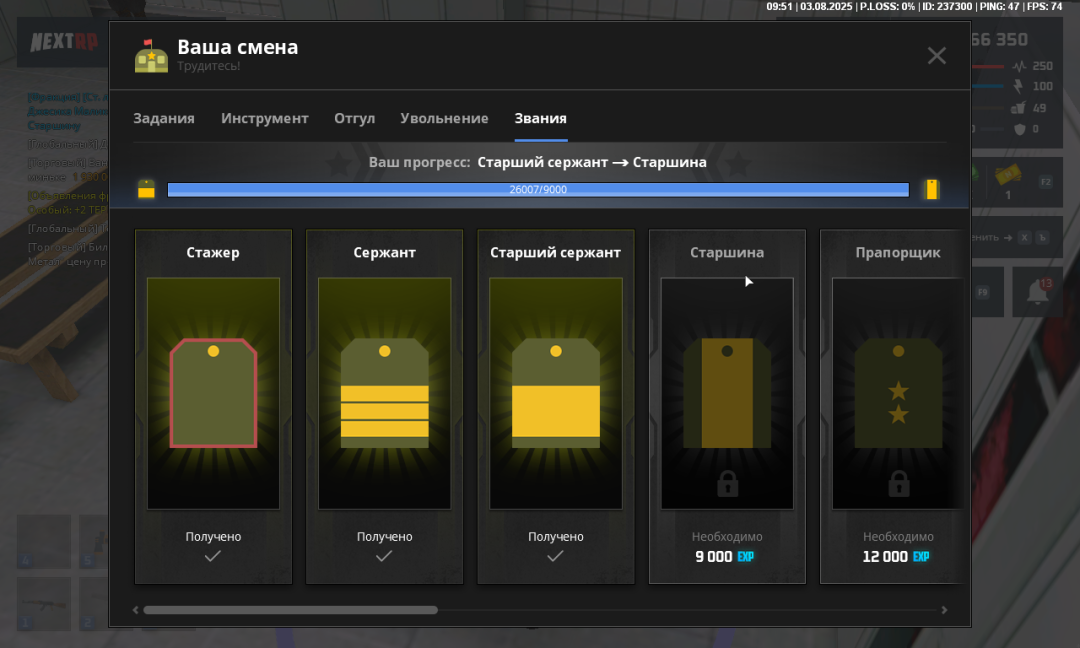The width and height of the screenshot is (1080, 648).
Task: Click the Ваша смена title
Action: 238,47
